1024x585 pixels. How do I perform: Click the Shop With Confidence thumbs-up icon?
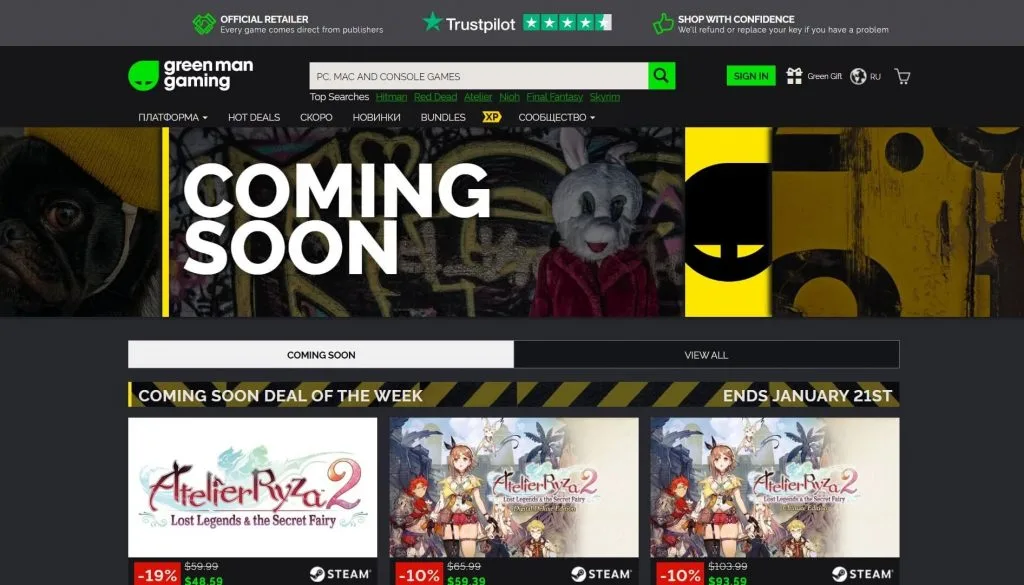click(x=662, y=23)
